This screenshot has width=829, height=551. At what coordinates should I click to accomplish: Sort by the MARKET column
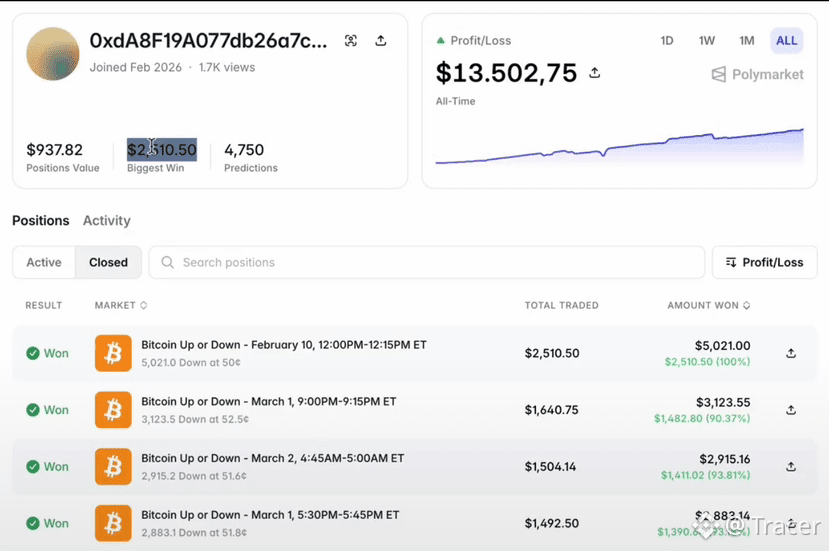121,306
